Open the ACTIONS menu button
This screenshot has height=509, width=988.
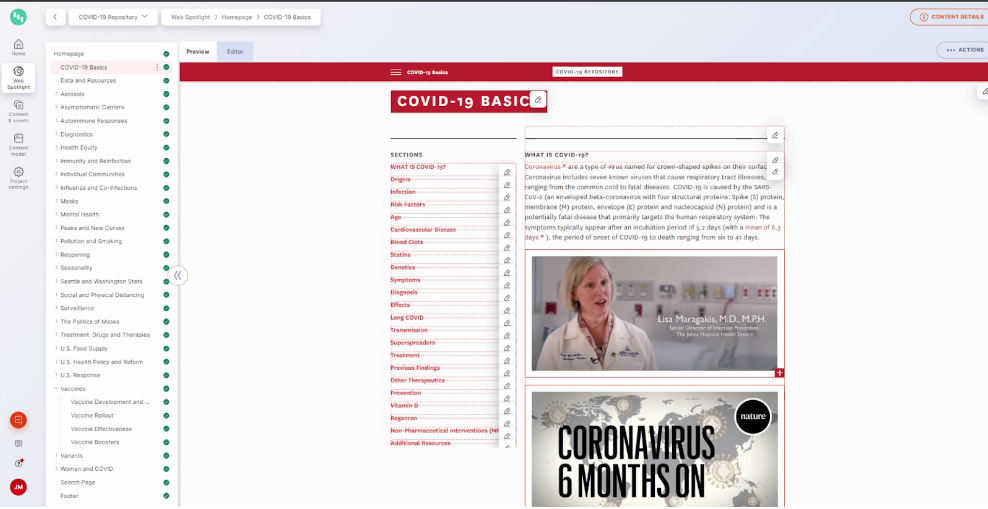point(963,50)
